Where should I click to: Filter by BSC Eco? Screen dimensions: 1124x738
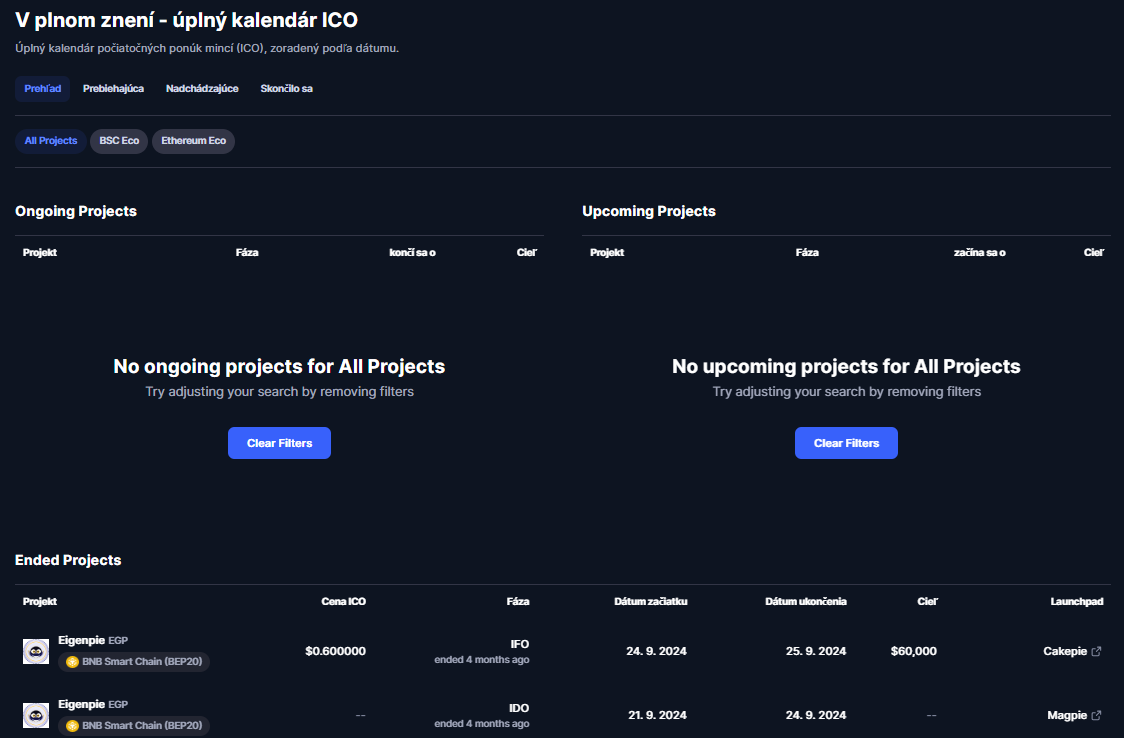tap(119, 141)
